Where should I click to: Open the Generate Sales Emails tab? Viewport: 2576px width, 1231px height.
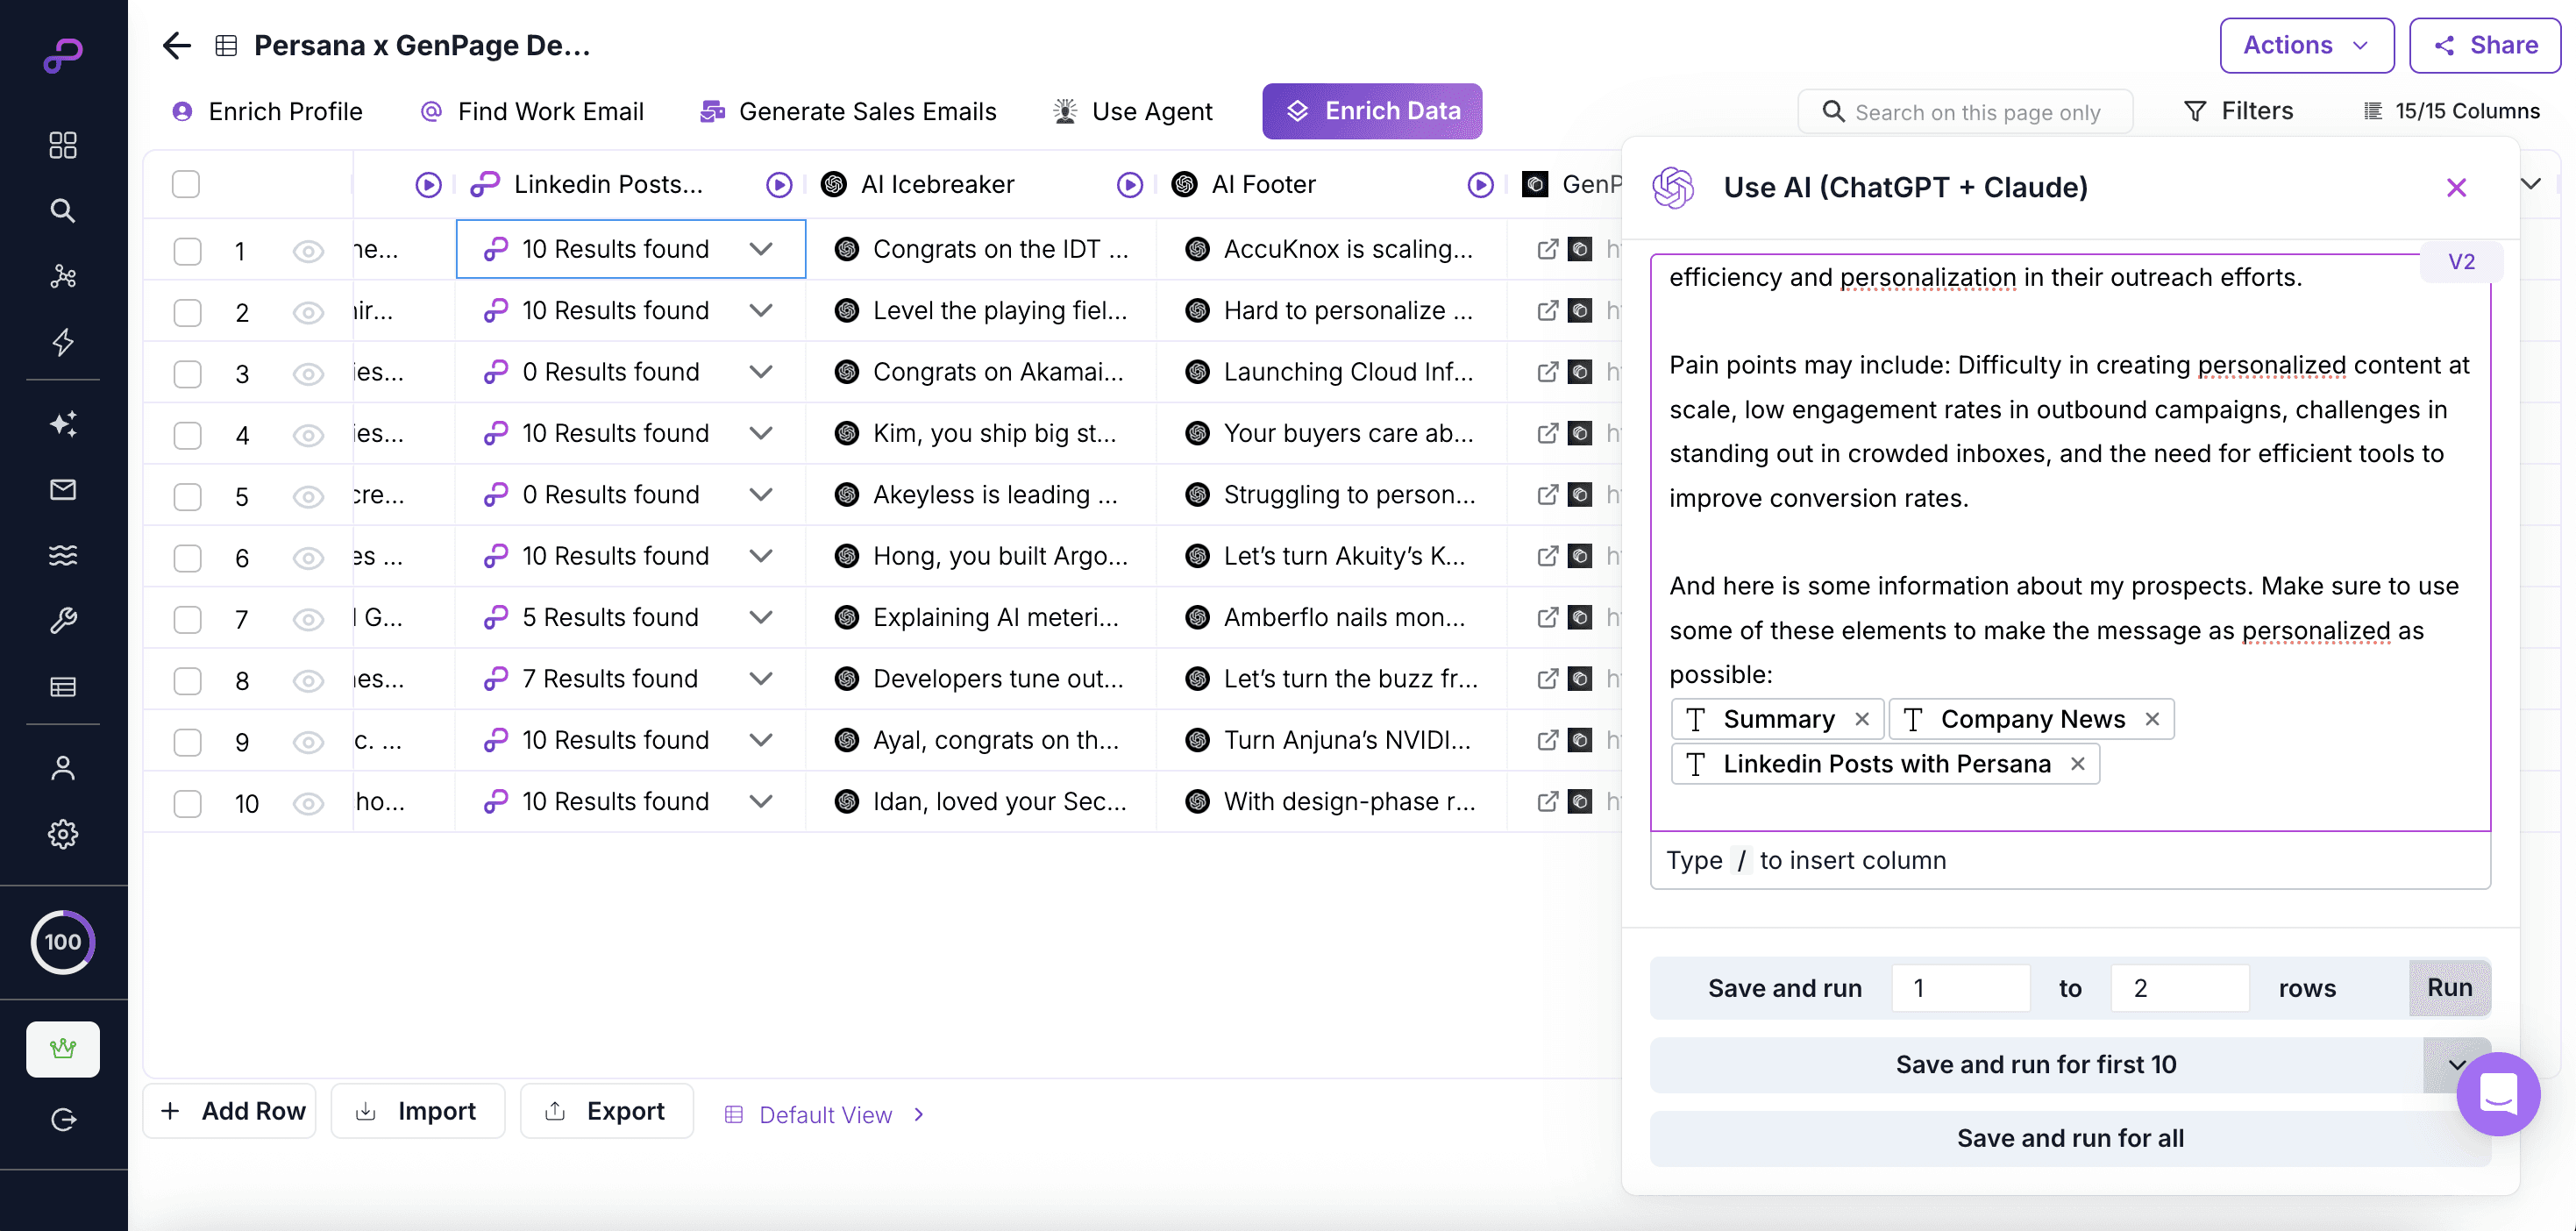[x=849, y=112]
